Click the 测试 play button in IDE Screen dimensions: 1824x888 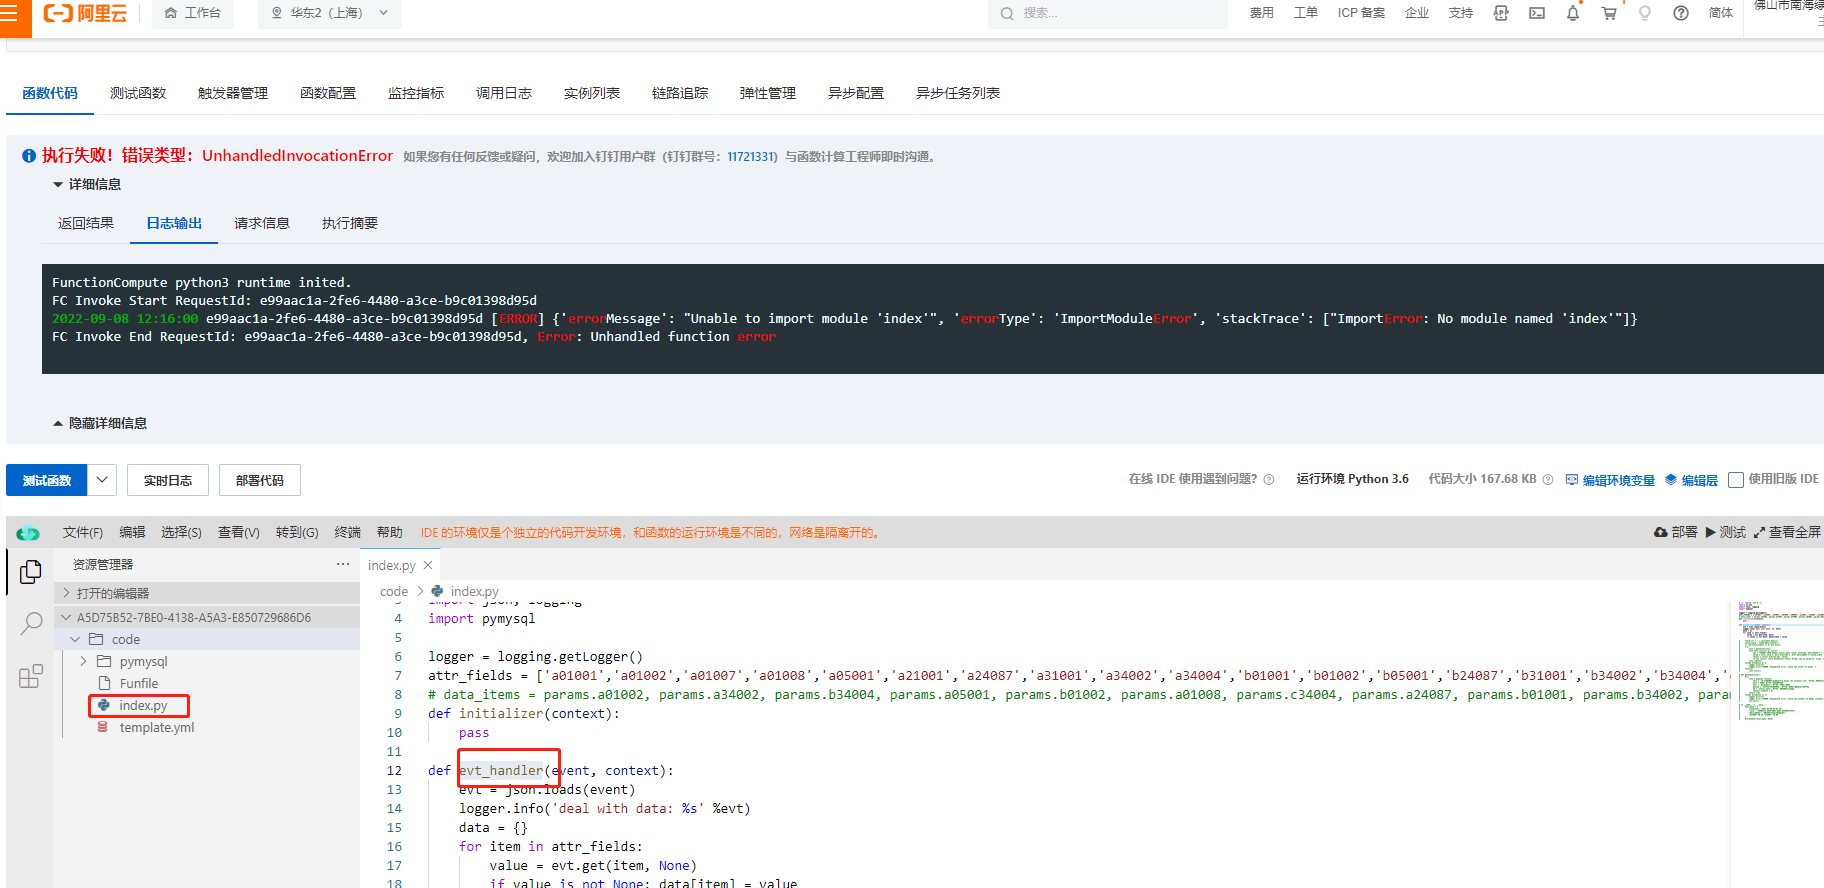point(1726,532)
